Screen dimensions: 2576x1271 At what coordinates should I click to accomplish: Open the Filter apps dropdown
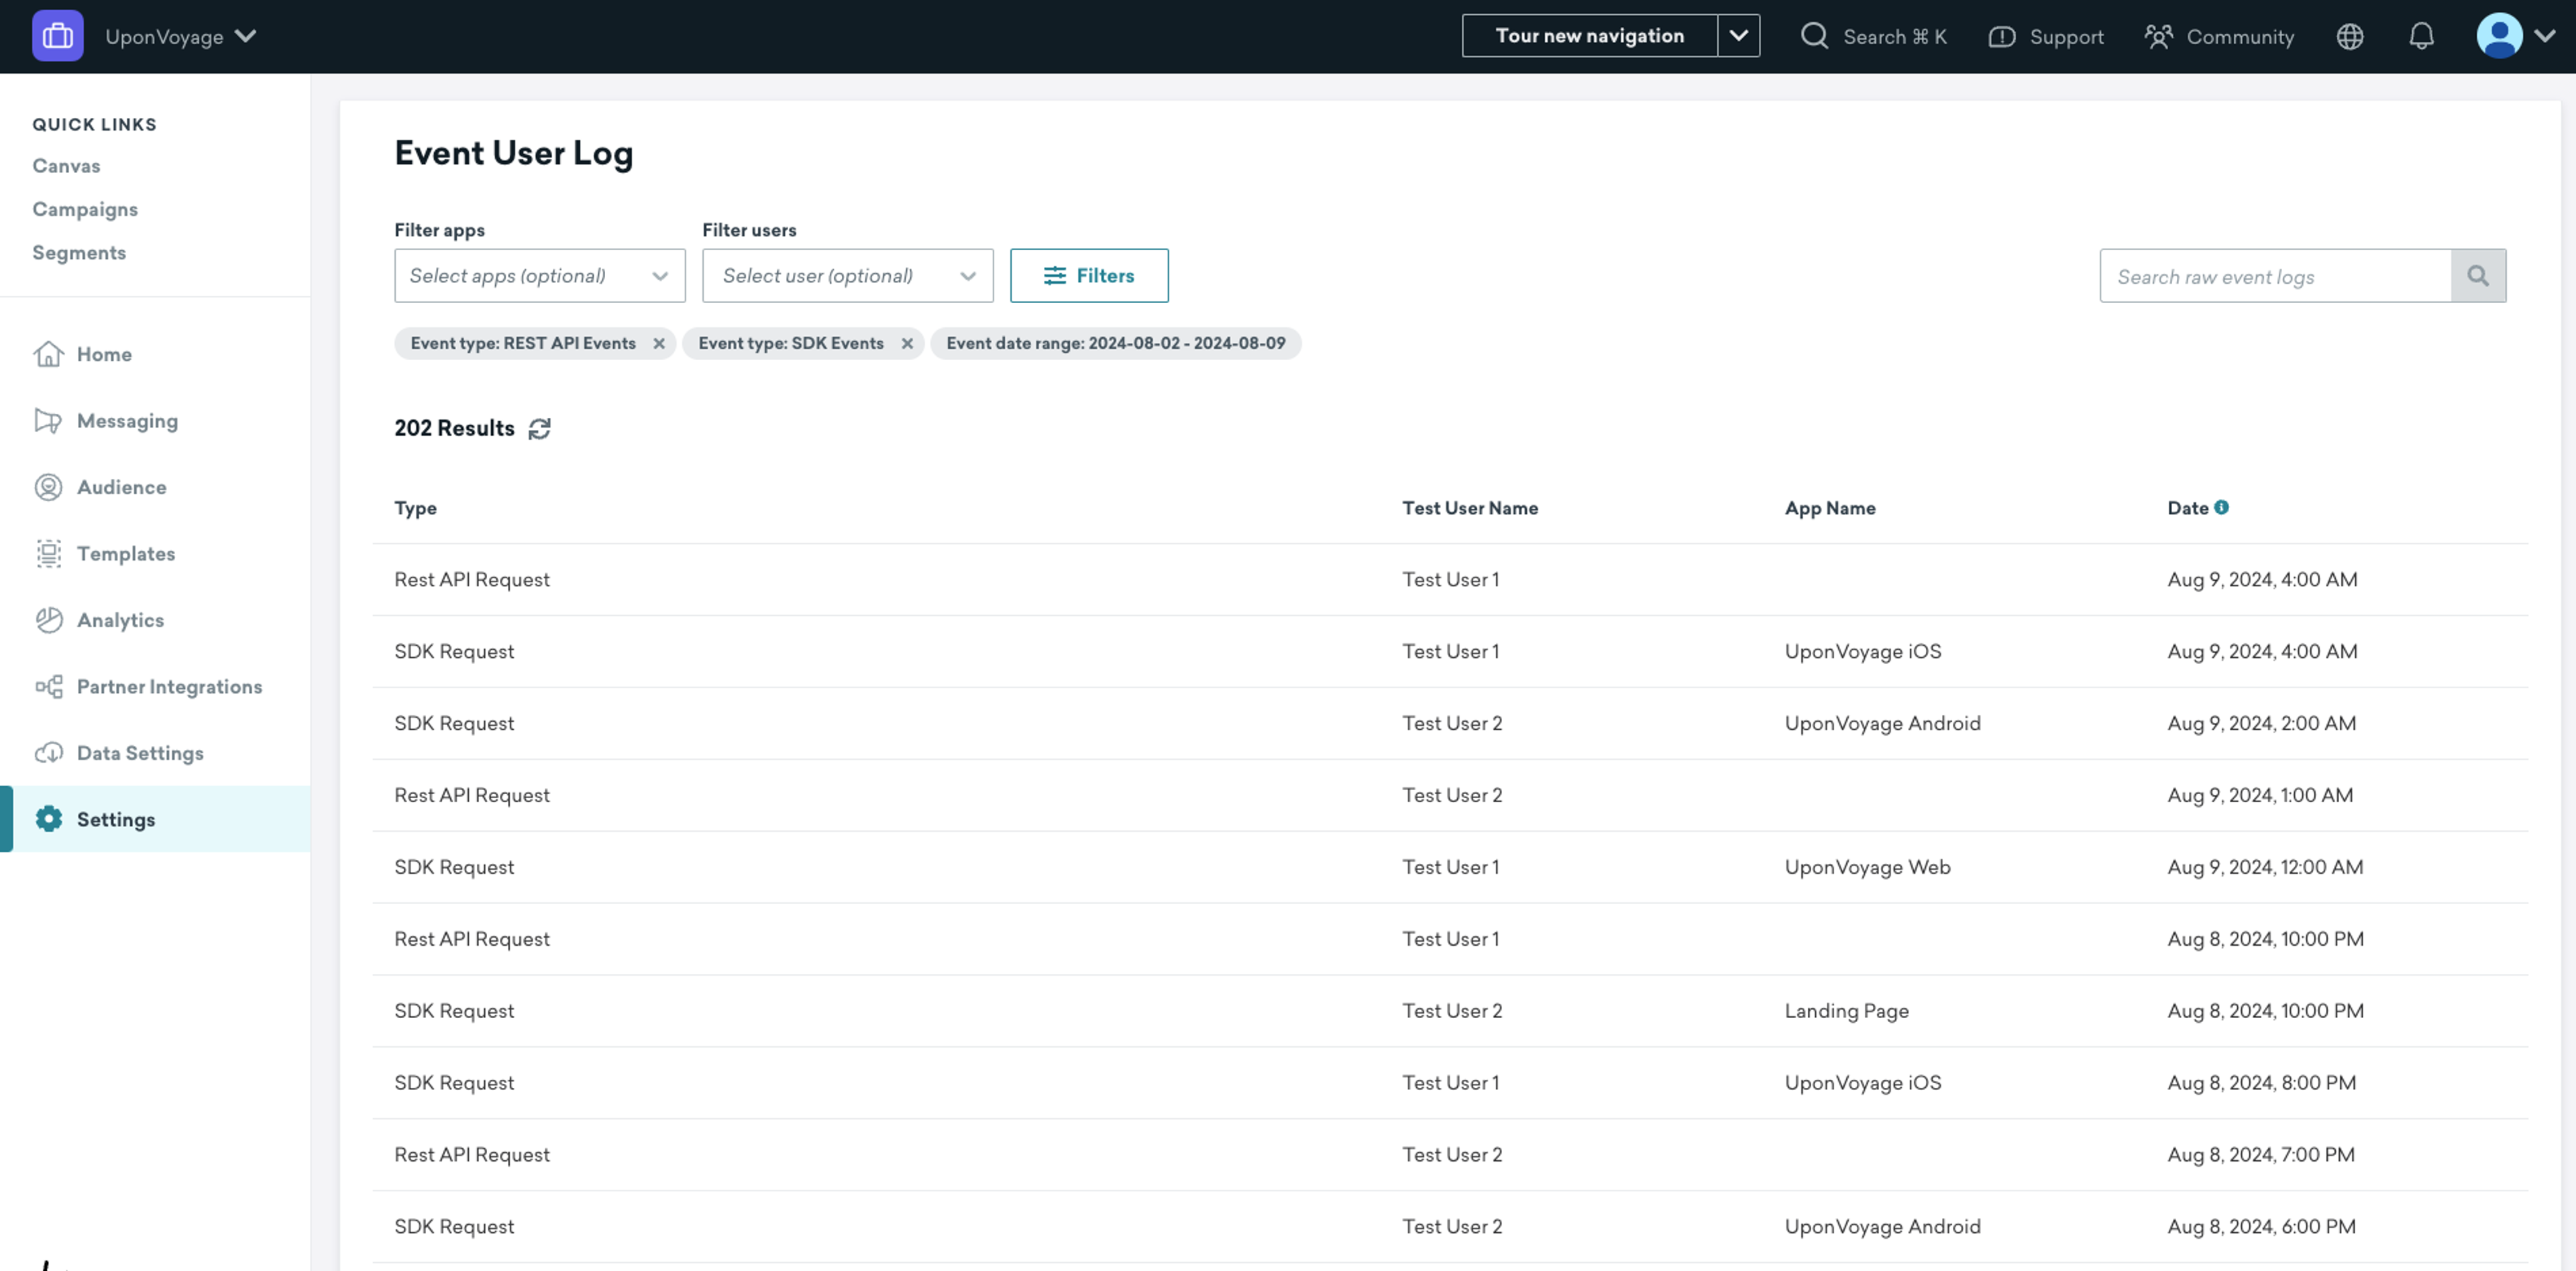pos(539,276)
